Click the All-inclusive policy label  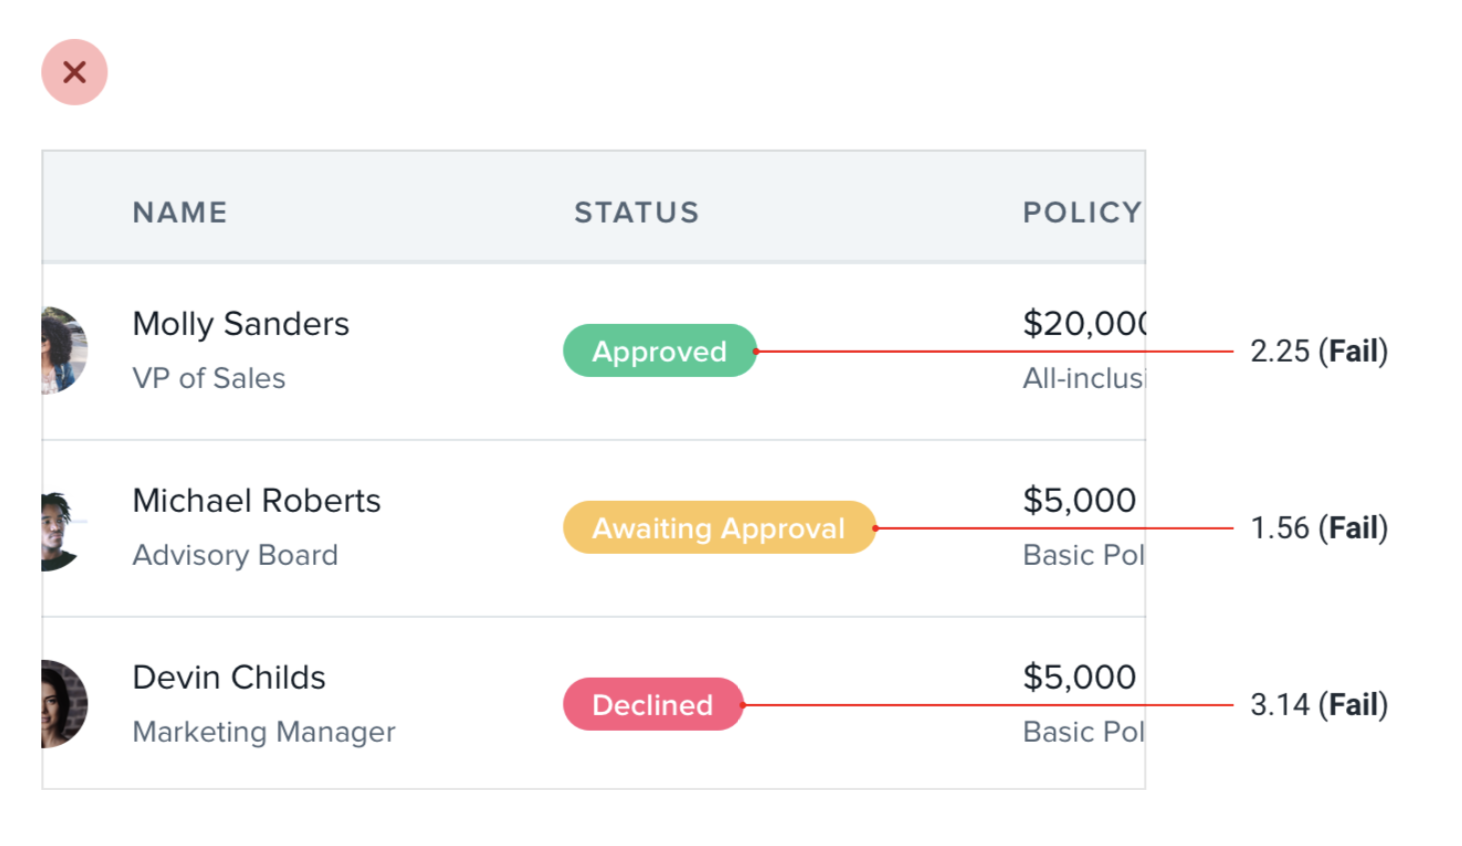(1082, 378)
